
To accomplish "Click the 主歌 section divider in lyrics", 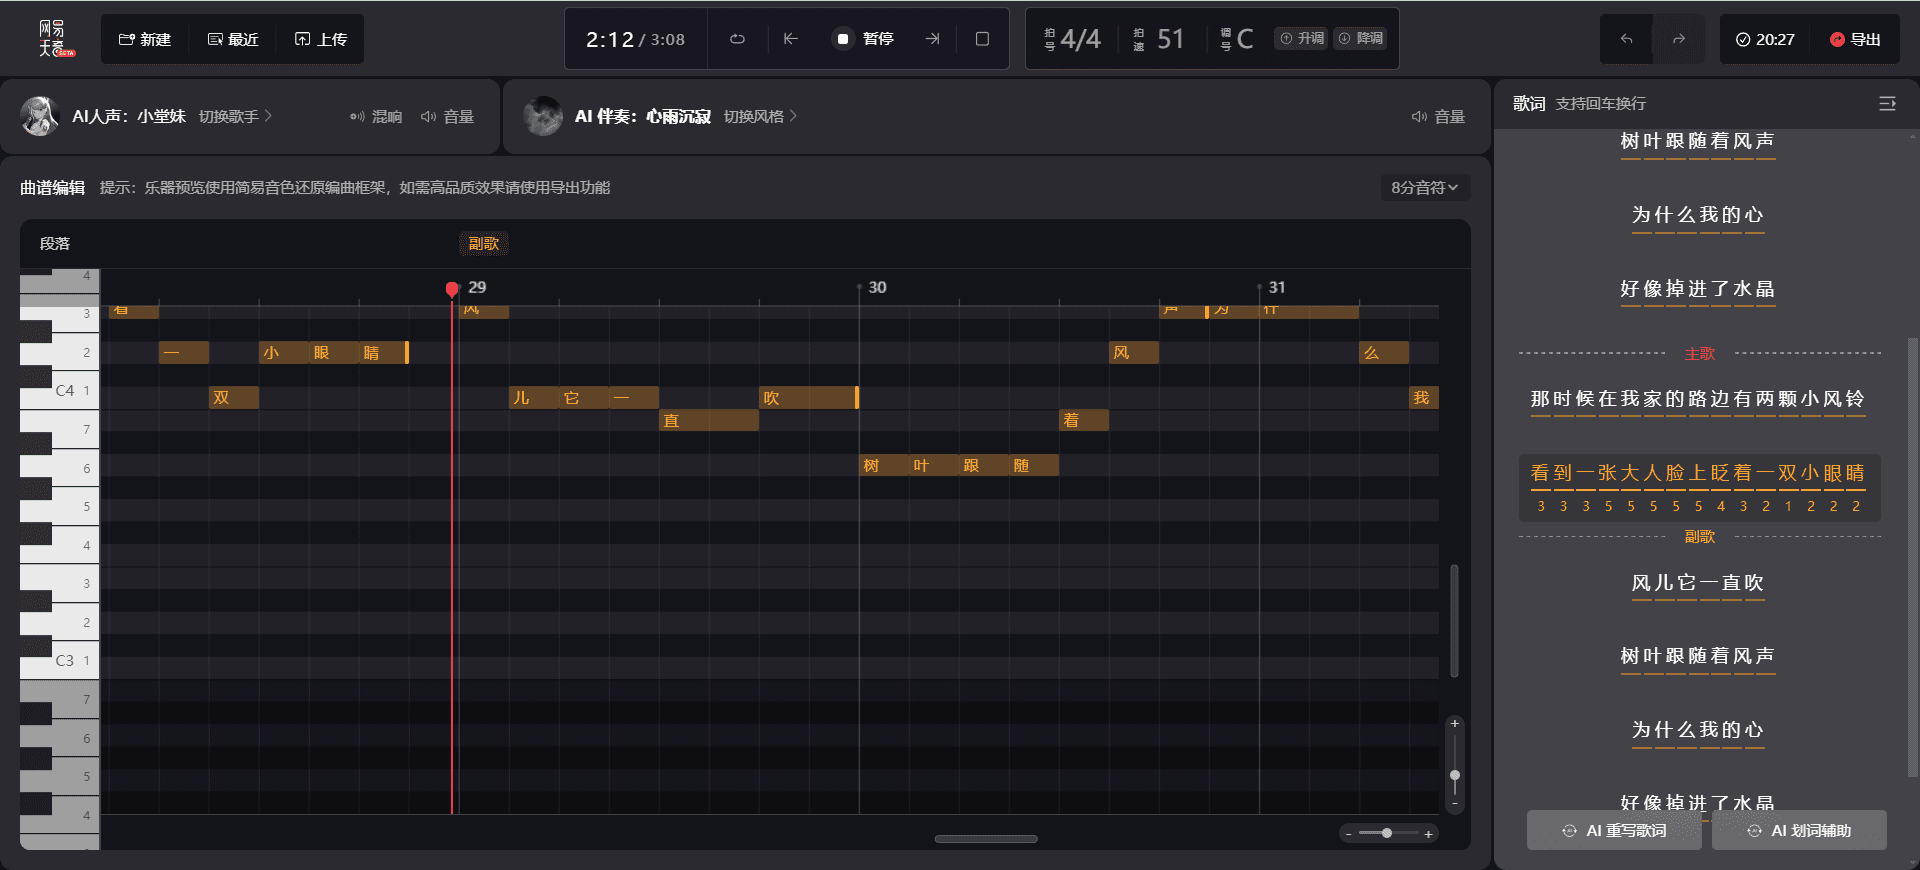I will [1699, 353].
